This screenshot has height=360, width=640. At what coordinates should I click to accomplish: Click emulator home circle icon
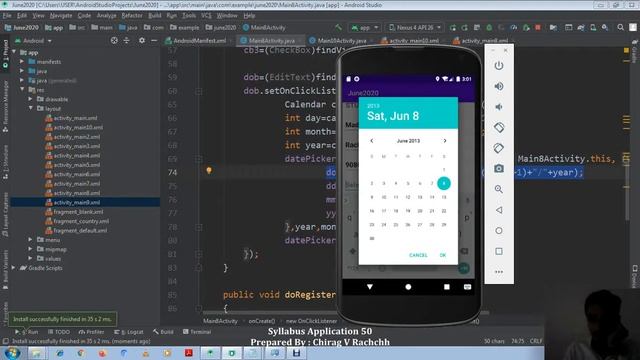point(499,231)
